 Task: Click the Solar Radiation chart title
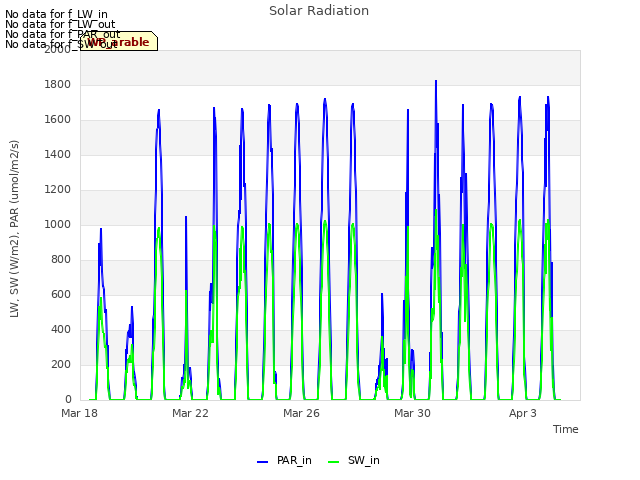point(319,11)
